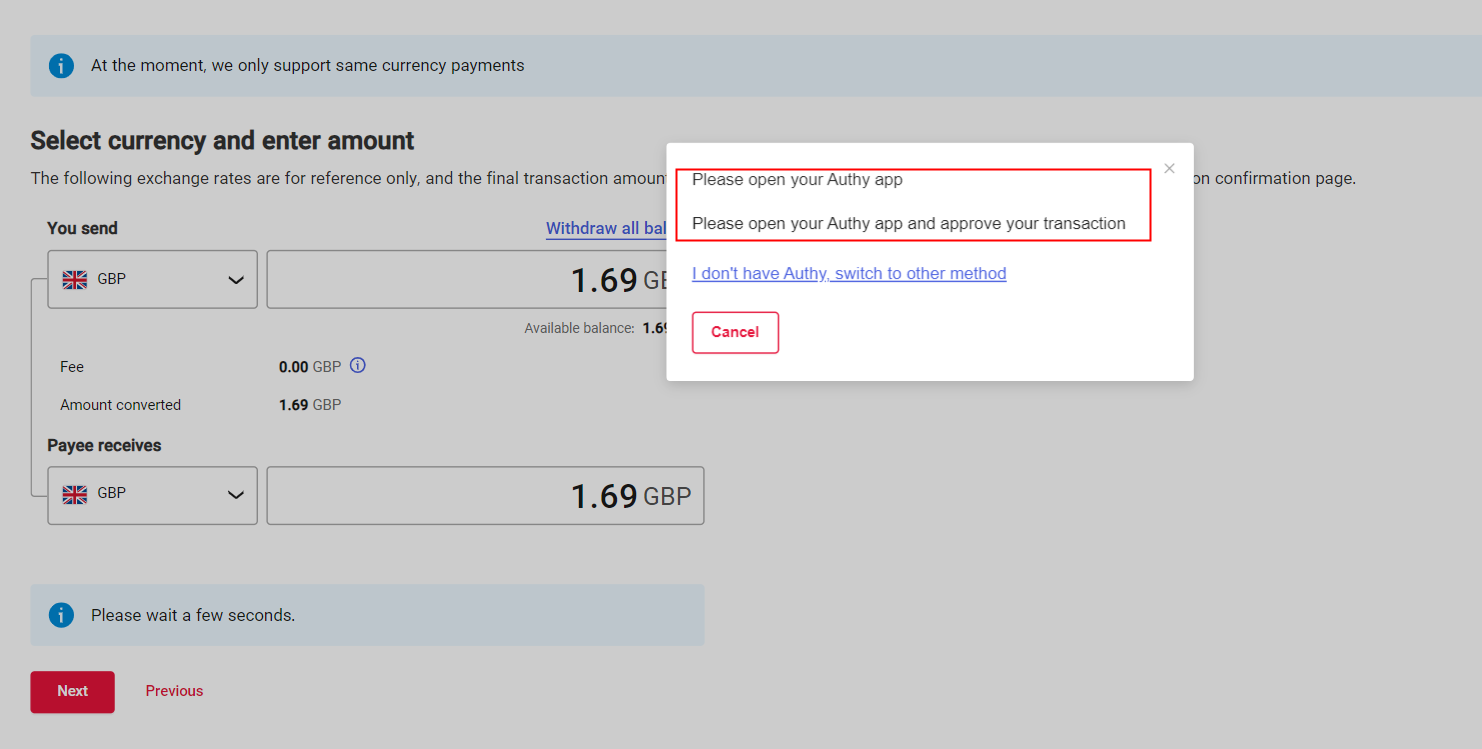1482x749 pixels.
Task: Click the Fee information icon
Action: (358, 366)
